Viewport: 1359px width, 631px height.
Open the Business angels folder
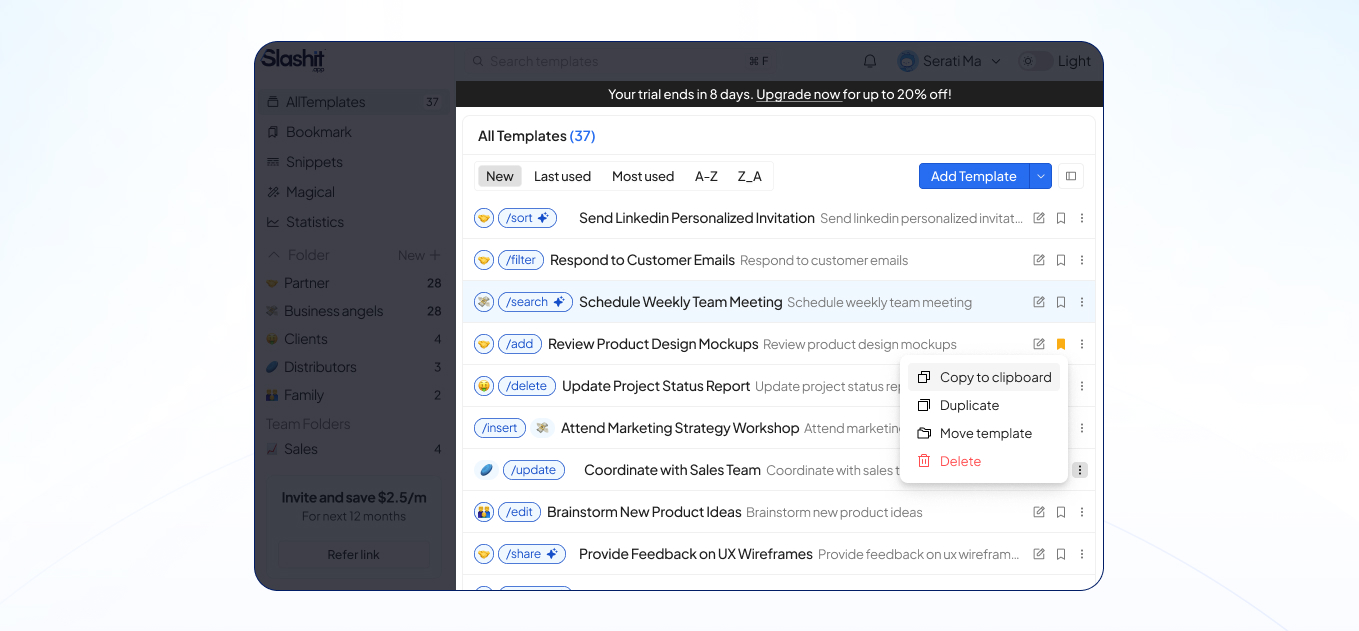pos(354,311)
